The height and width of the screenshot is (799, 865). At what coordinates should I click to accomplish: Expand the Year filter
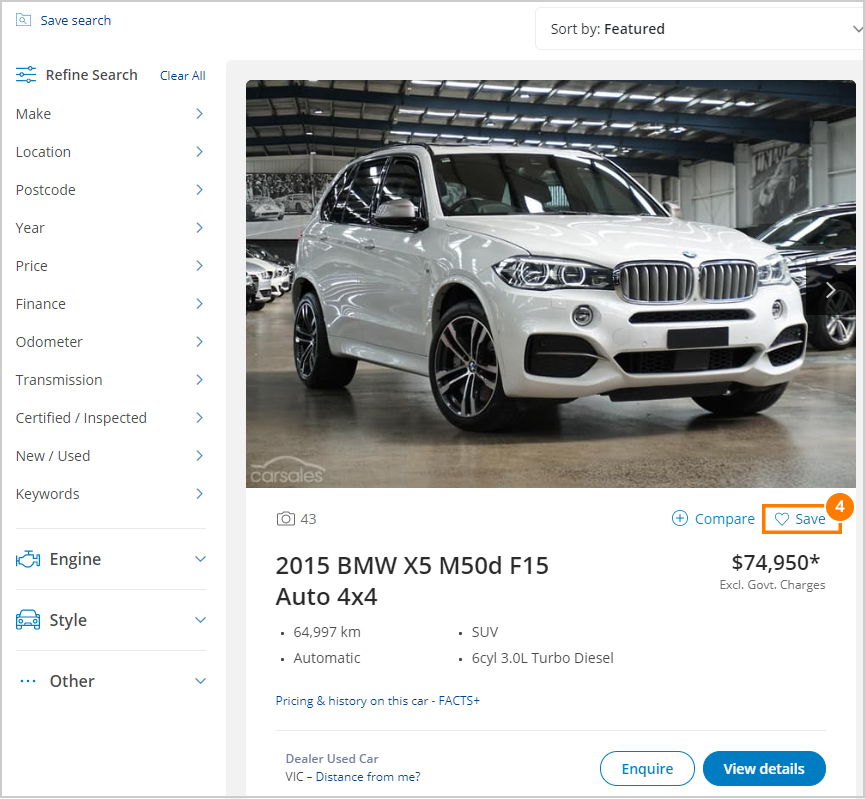tap(110, 228)
